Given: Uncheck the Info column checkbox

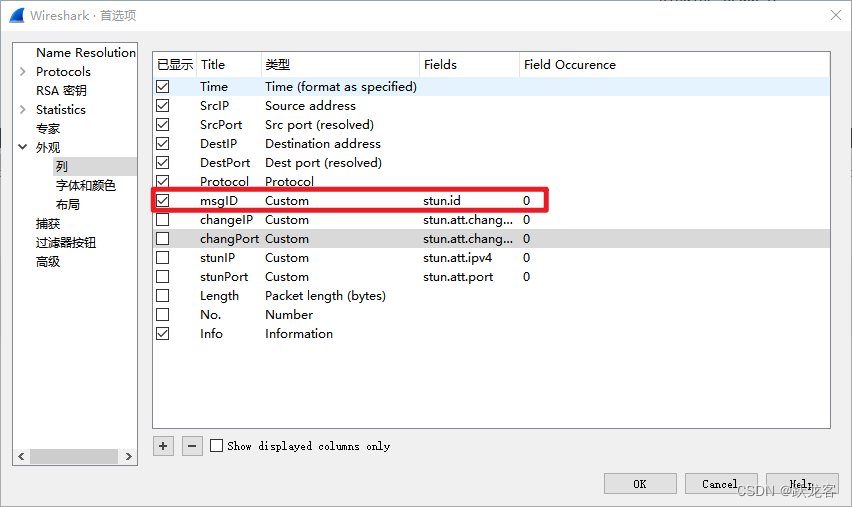Looking at the screenshot, I should (x=162, y=334).
